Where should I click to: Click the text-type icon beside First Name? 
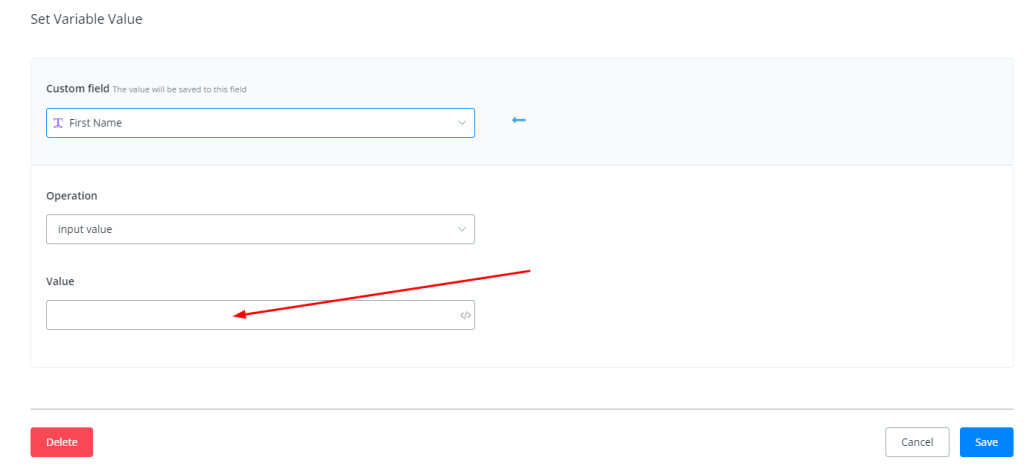coord(58,123)
